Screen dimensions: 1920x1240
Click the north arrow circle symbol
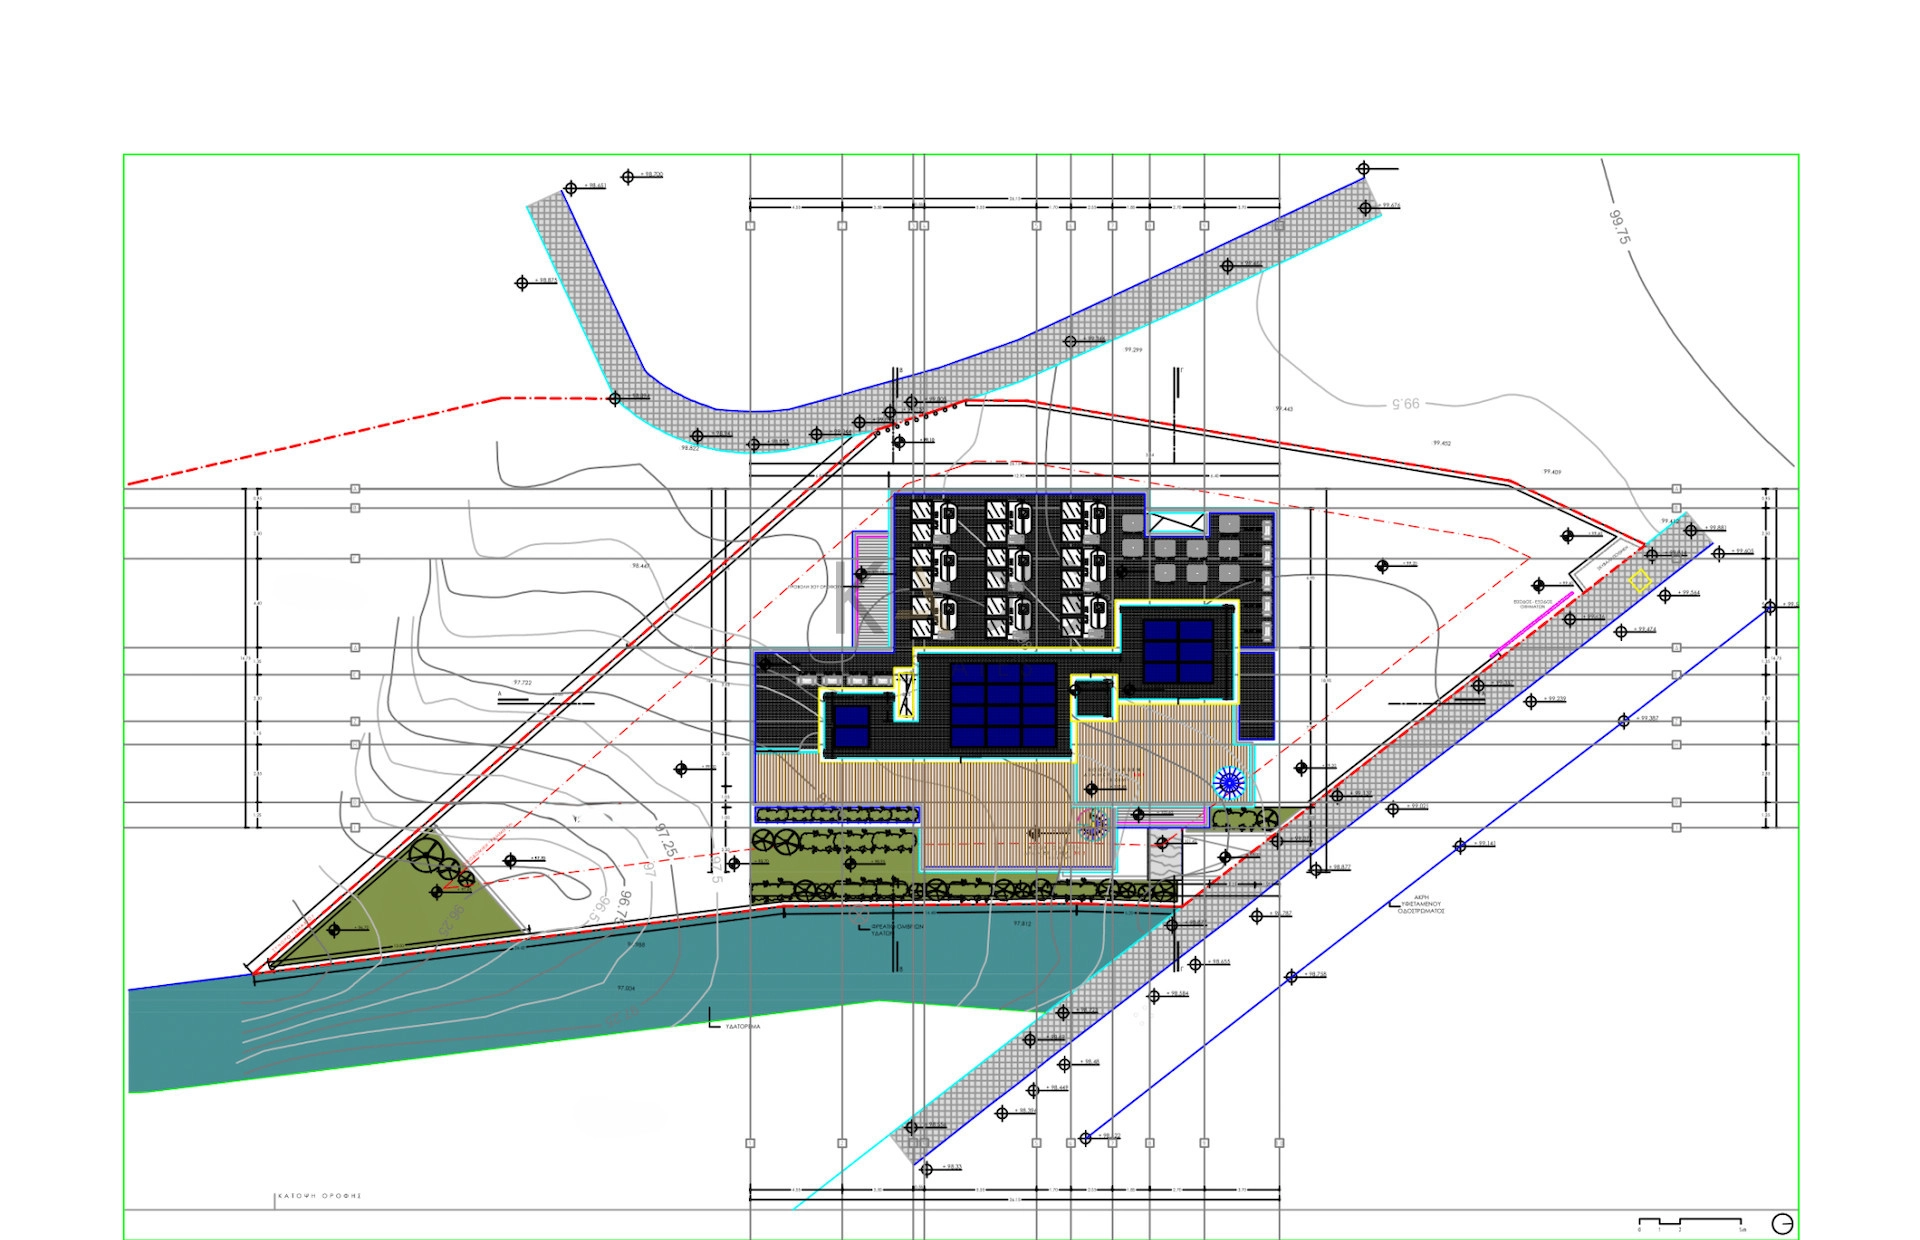pyautogui.click(x=1782, y=1223)
